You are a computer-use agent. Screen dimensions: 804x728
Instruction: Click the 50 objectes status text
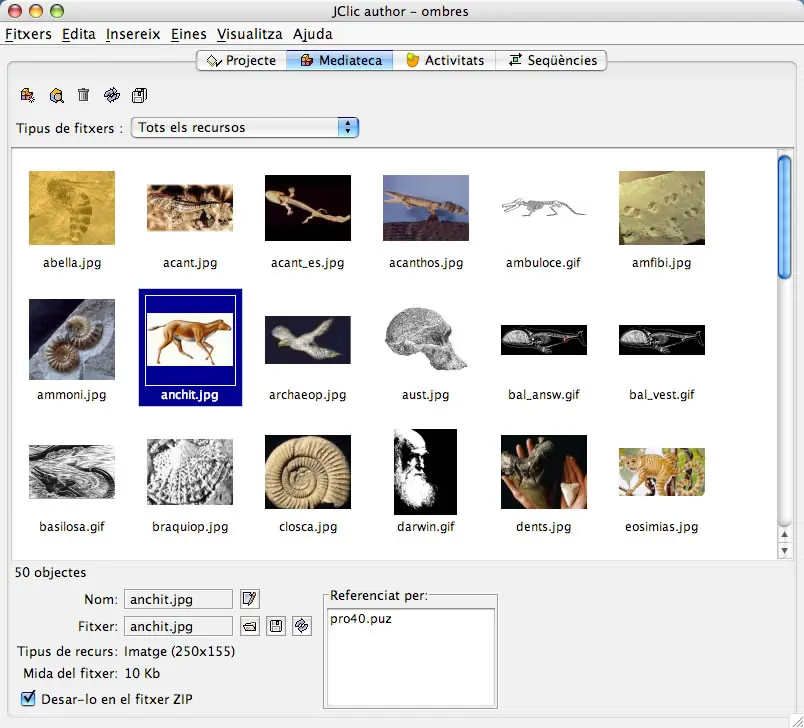click(x=50, y=572)
